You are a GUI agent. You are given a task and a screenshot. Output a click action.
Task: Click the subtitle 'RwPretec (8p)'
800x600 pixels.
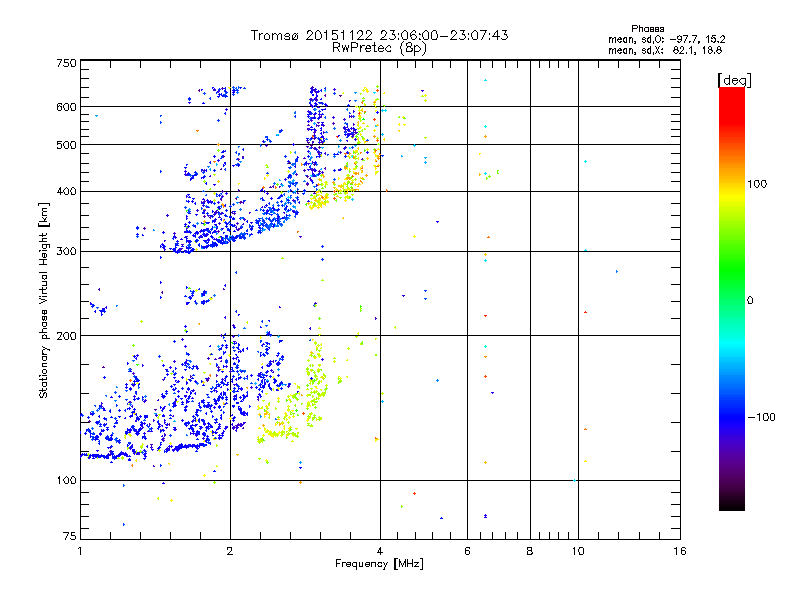point(379,48)
